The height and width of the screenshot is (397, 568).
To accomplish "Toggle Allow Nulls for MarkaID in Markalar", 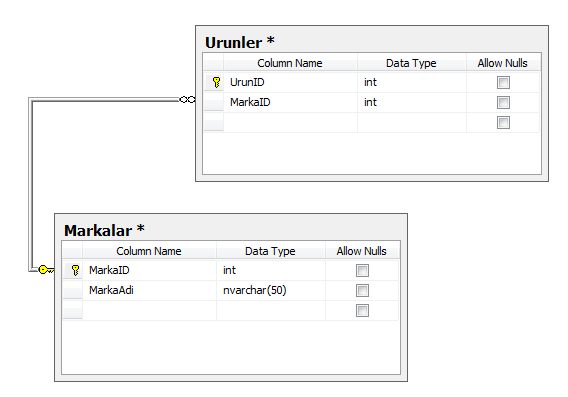I will 362,271.
